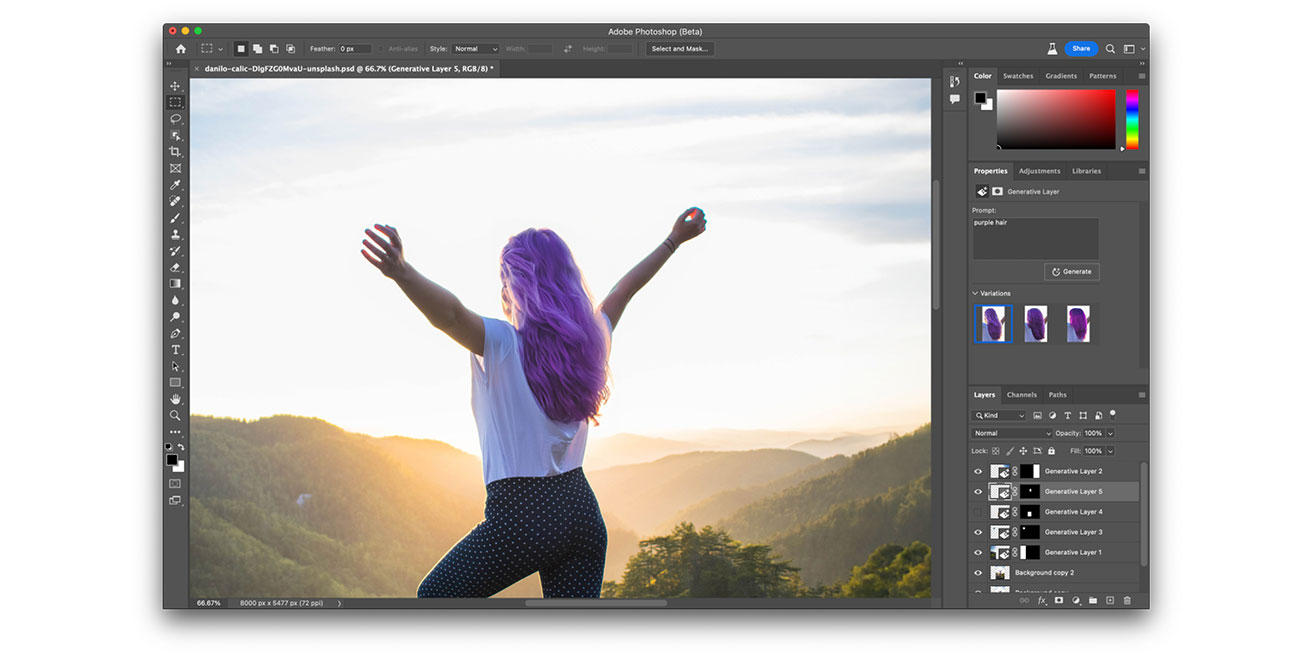This screenshot has height=656, width=1313.
Task: Switch to the Adjustments tab
Action: tap(1039, 171)
